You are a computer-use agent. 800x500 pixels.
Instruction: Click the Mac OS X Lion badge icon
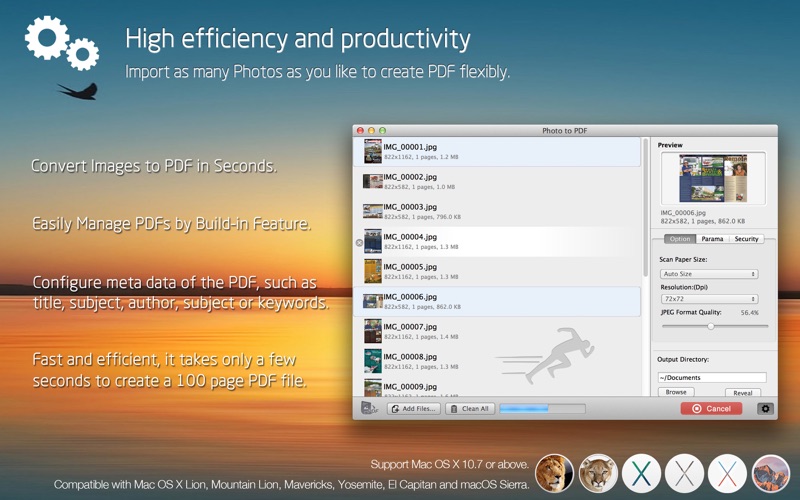[554, 473]
